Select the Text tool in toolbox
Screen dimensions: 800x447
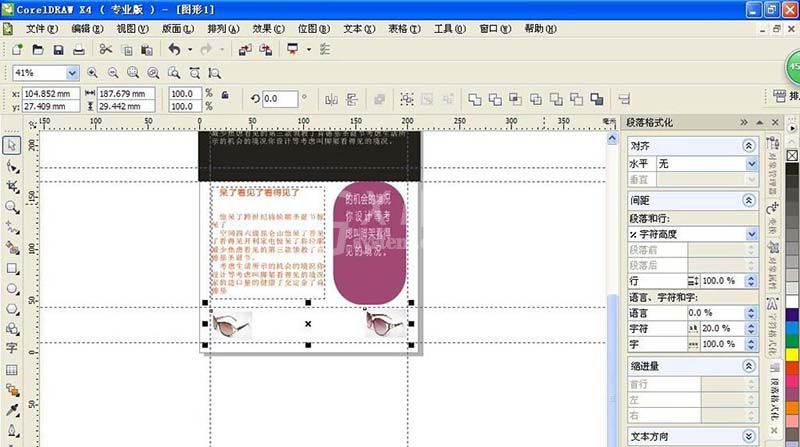pyautogui.click(x=12, y=348)
